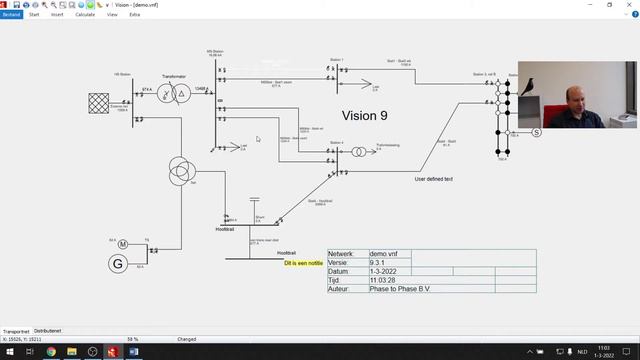Click the yellow brush toolbar icon

click(x=99, y=5)
